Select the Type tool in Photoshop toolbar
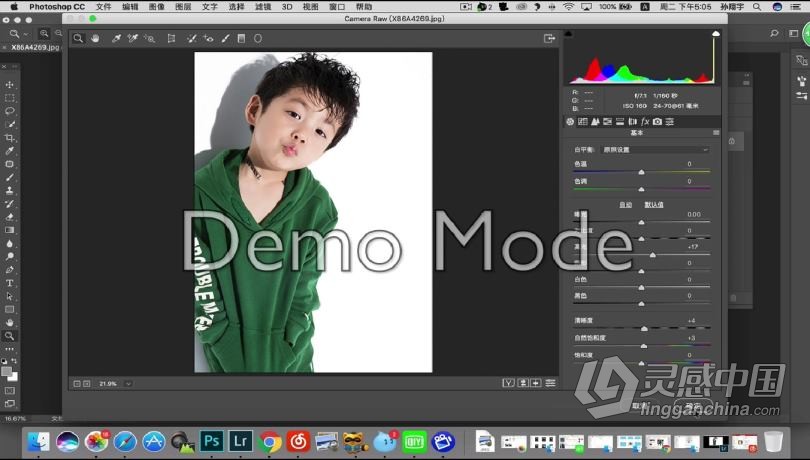The height and width of the screenshot is (460, 810). pos(9,283)
